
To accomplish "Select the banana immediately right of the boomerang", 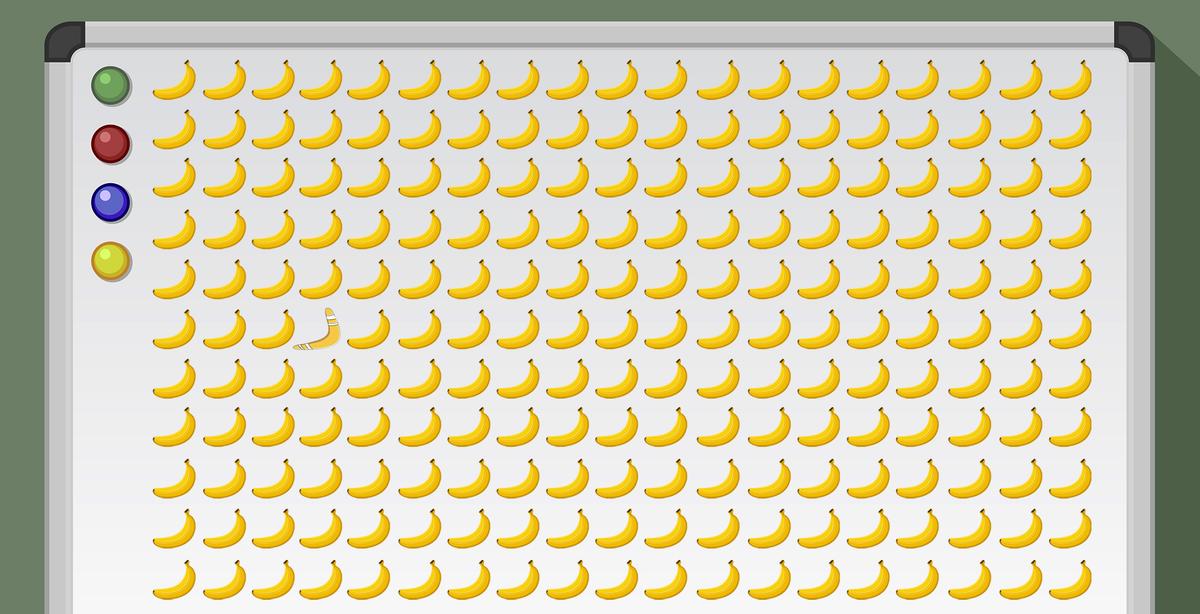I will [x=369, y=329].
